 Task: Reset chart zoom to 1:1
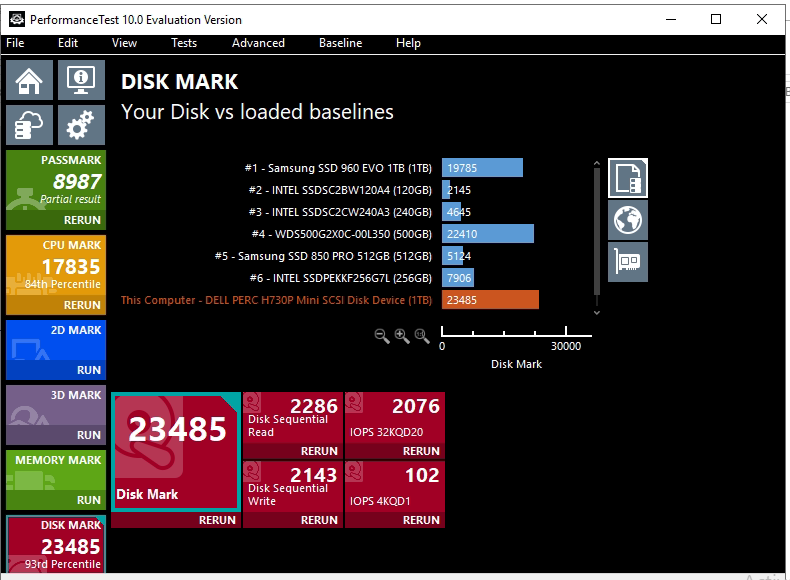tap(422, 336)
